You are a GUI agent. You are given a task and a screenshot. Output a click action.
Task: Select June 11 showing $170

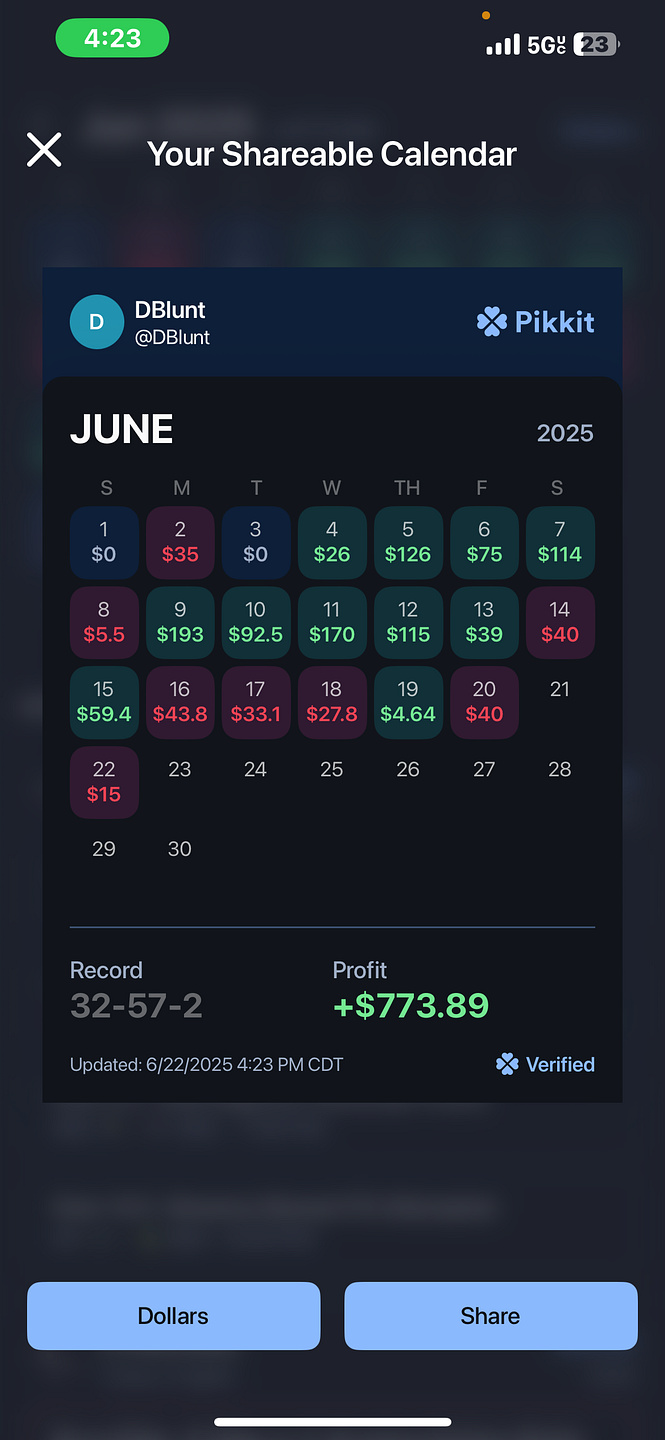pyautogui.click(x=332, y=622)
